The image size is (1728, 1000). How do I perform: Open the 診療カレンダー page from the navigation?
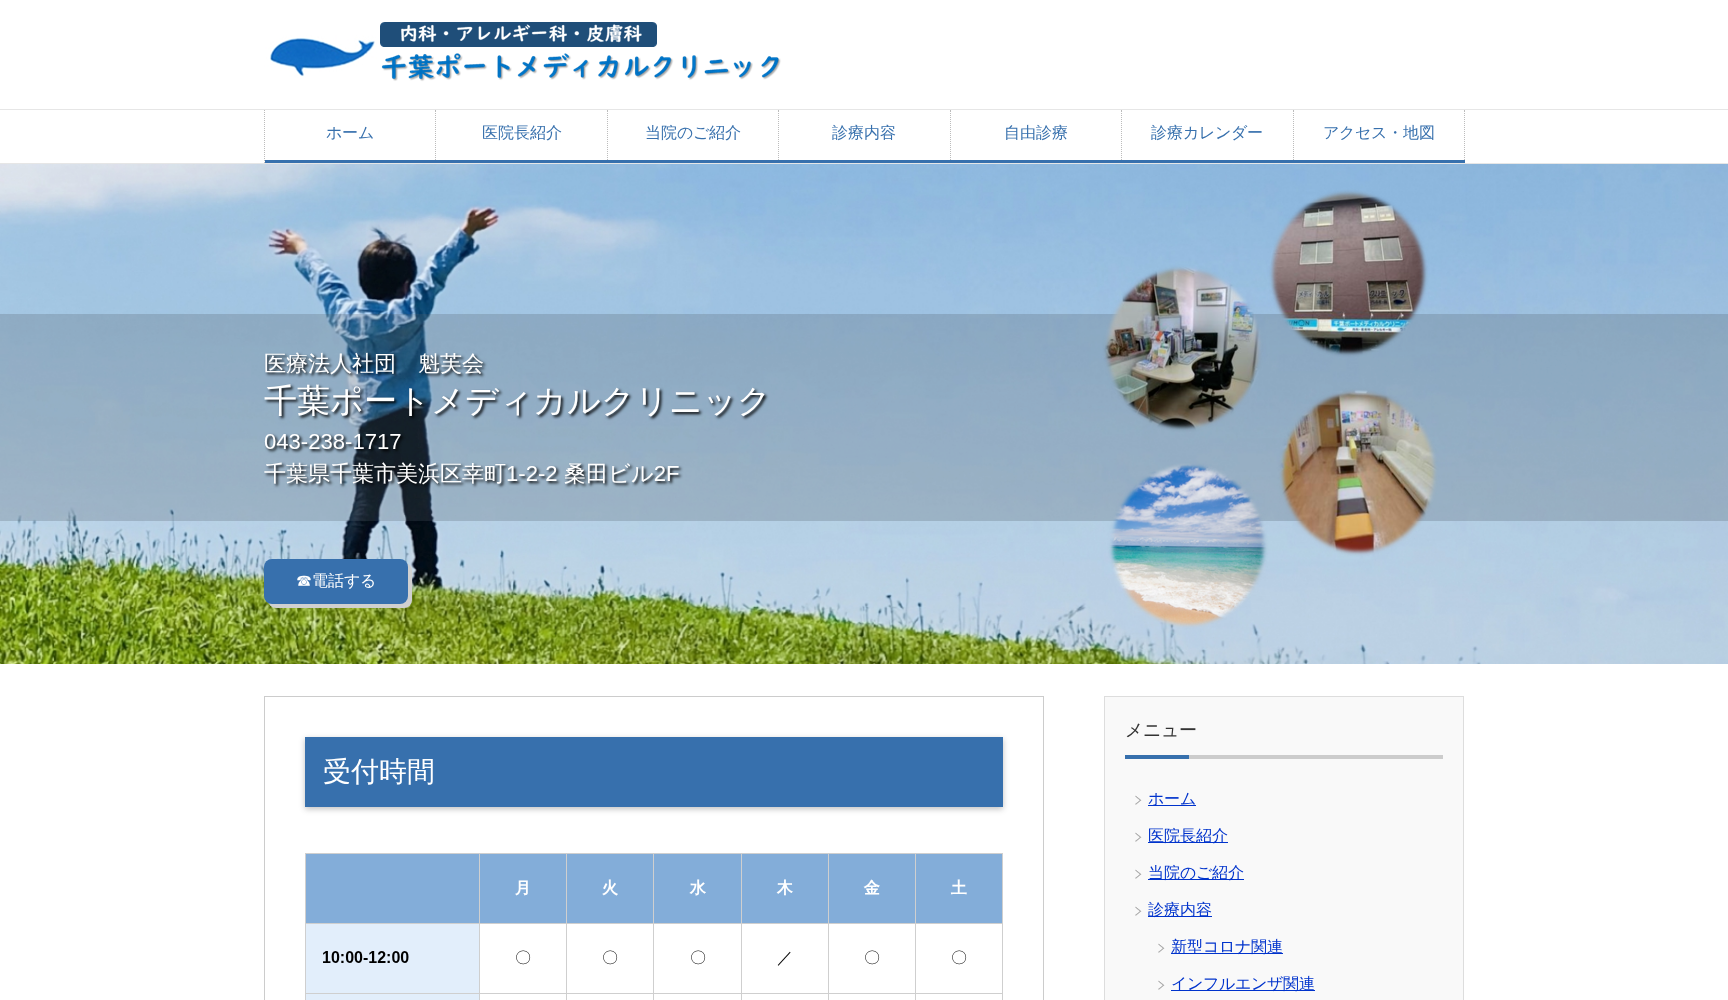click(x=1207, y=132)
